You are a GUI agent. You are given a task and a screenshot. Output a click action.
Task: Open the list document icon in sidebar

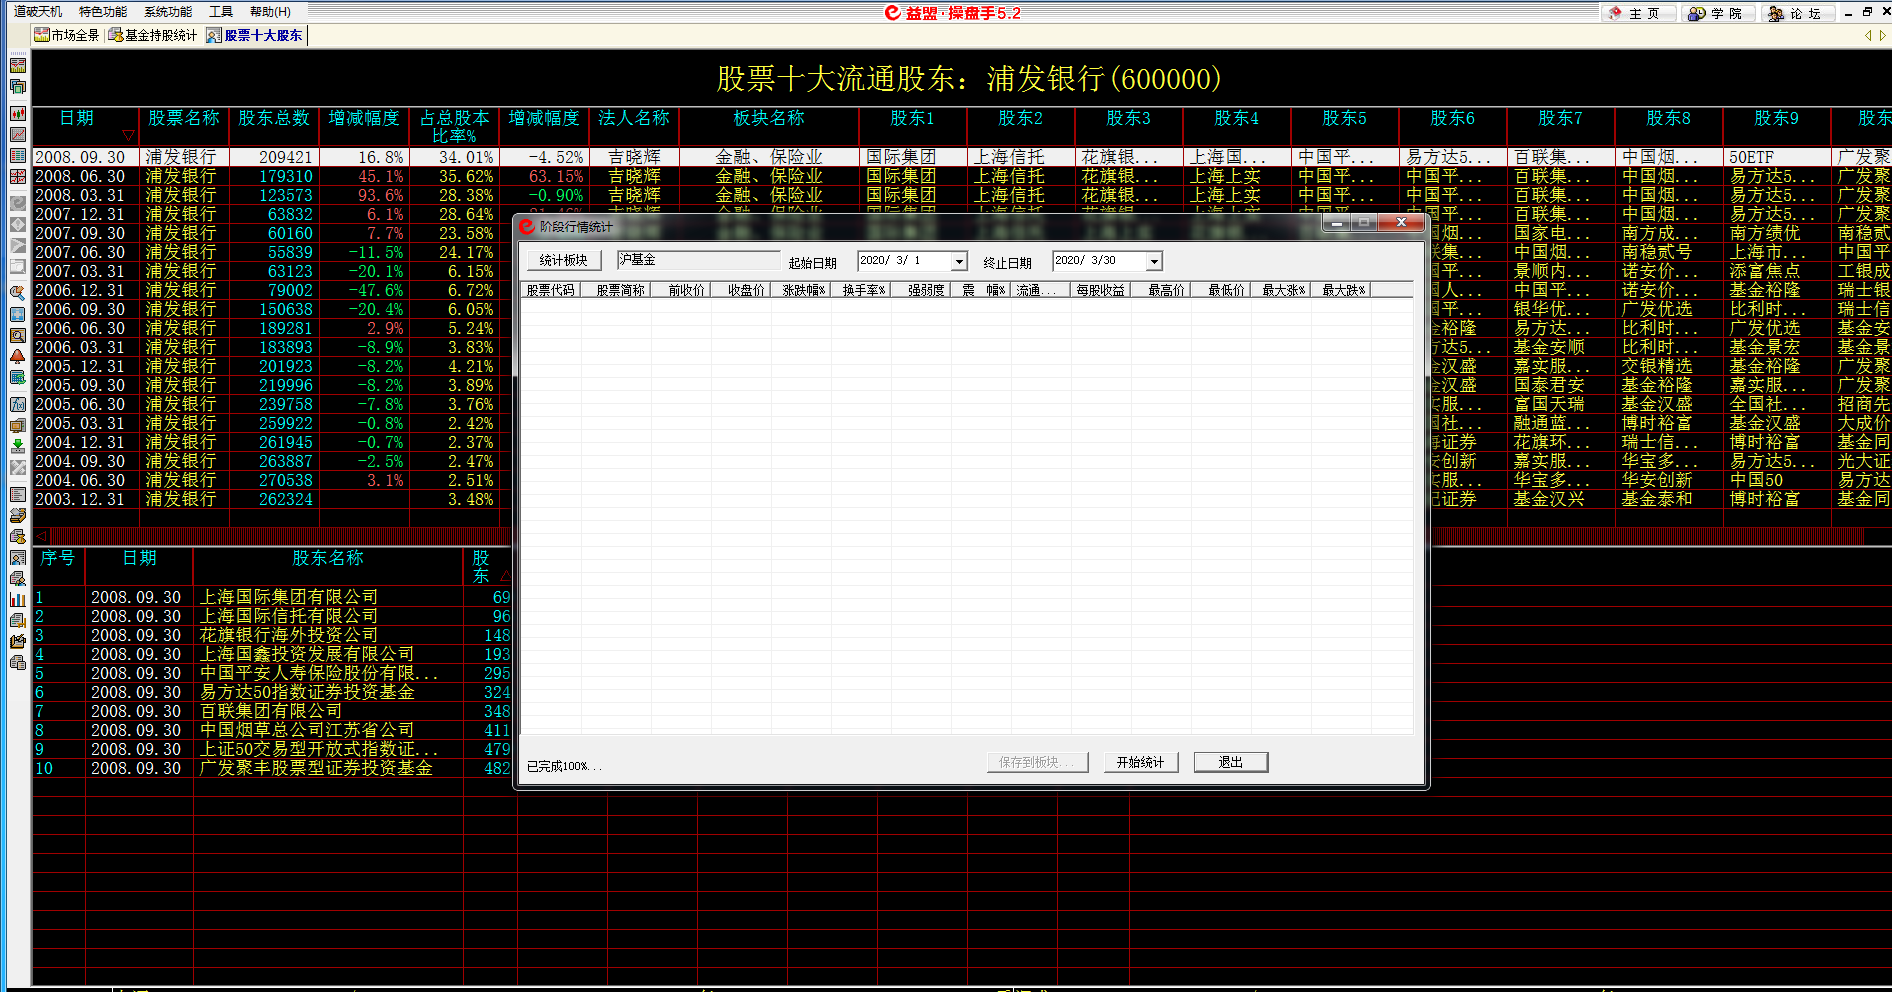click(x=17, y=494)
